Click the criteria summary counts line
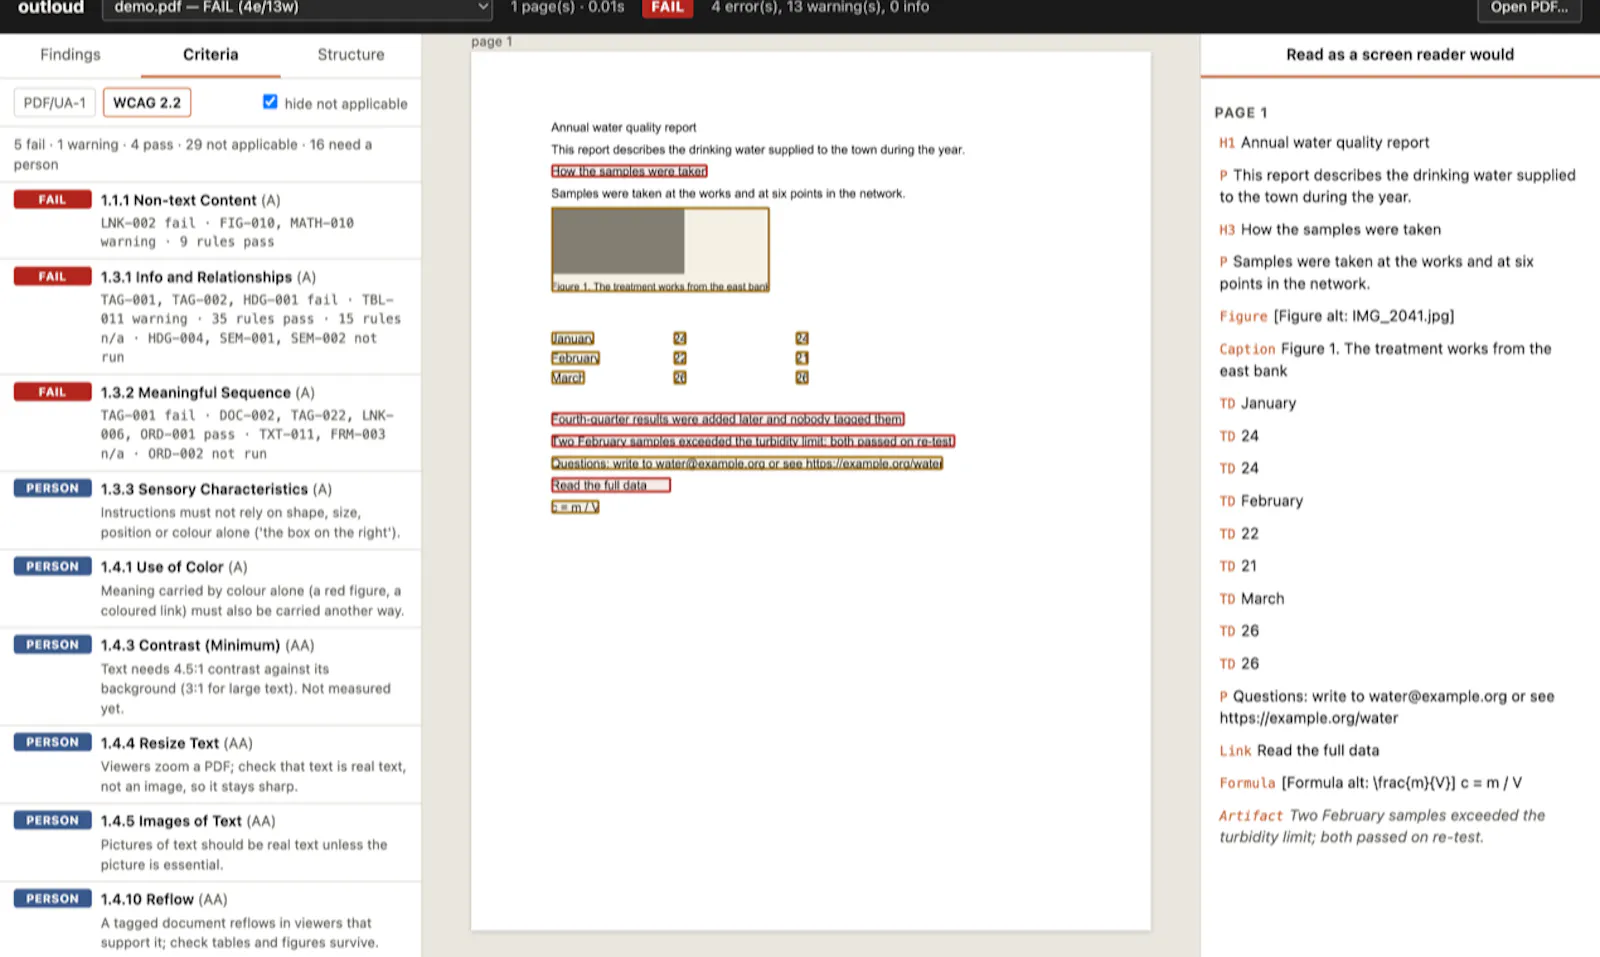The image size is (1600, 957). (193, 155)
